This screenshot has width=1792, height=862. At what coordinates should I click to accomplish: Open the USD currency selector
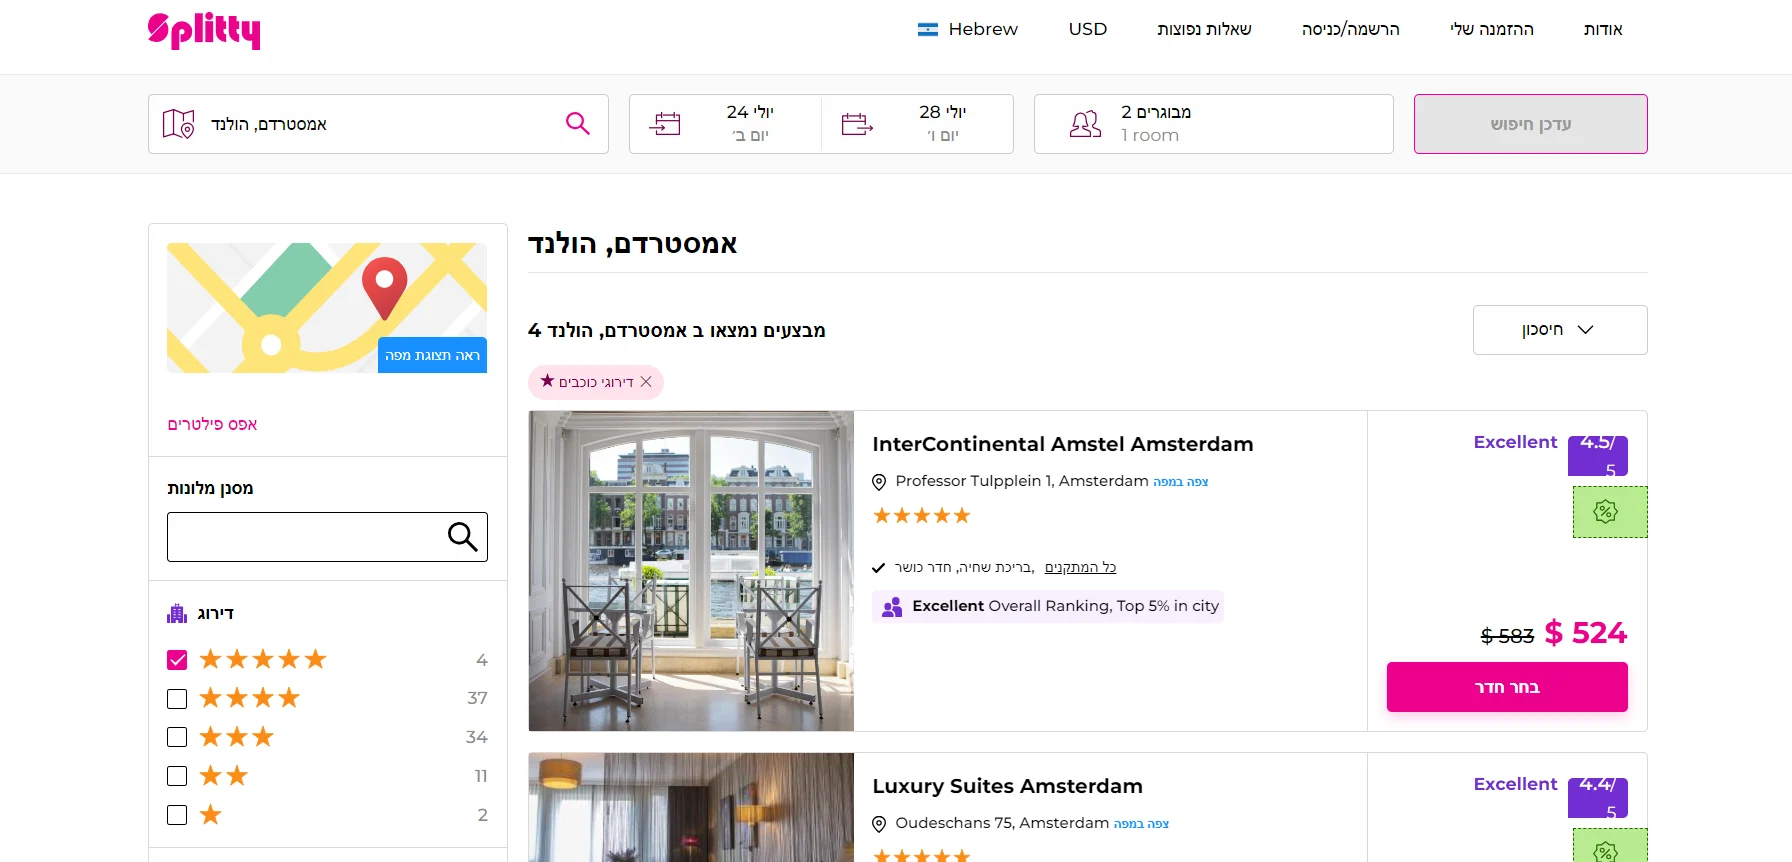tap(1087, 30)
